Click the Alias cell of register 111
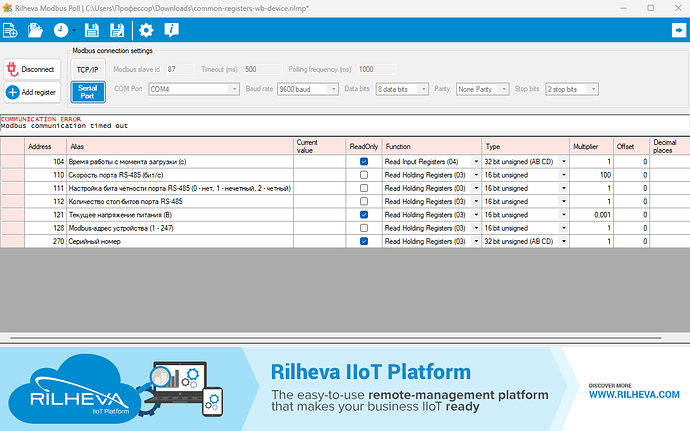690x431 pixels. point(178,188)
